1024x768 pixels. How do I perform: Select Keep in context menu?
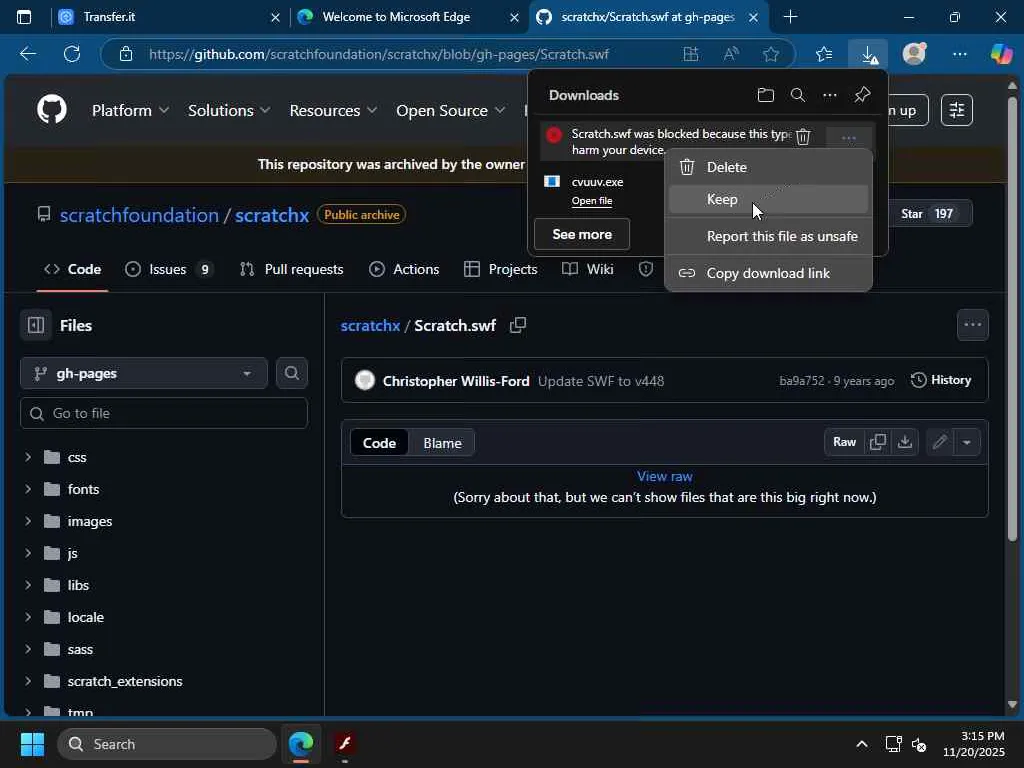point(768,199)
